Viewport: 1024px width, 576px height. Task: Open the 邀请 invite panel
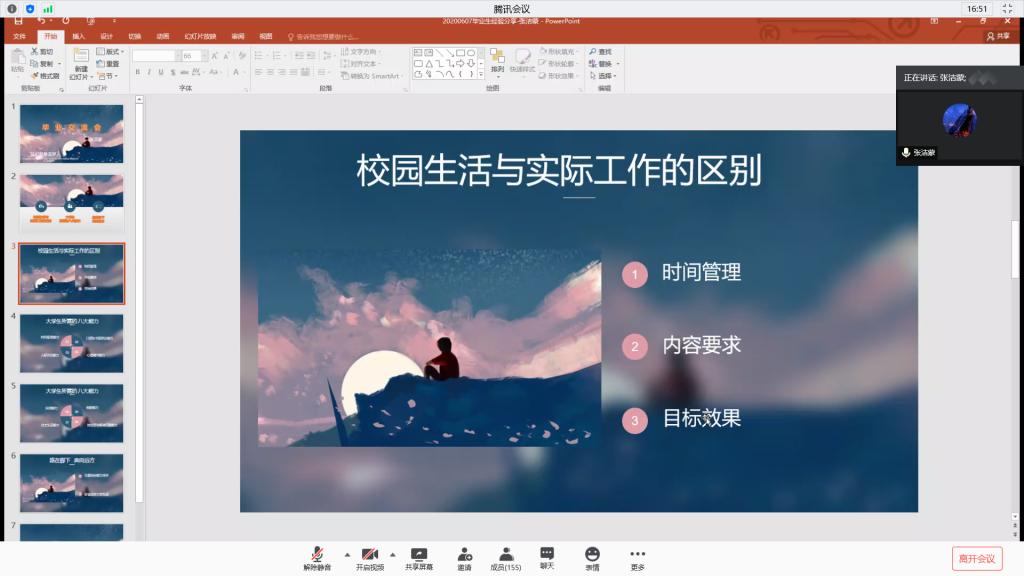coord(464,558)
